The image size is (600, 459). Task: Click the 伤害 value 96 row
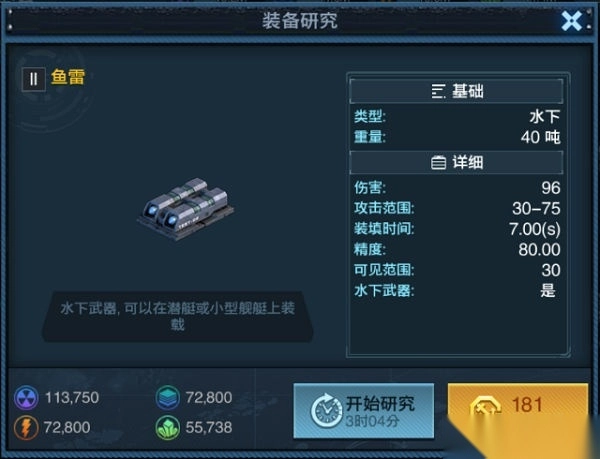pos(457,188)
